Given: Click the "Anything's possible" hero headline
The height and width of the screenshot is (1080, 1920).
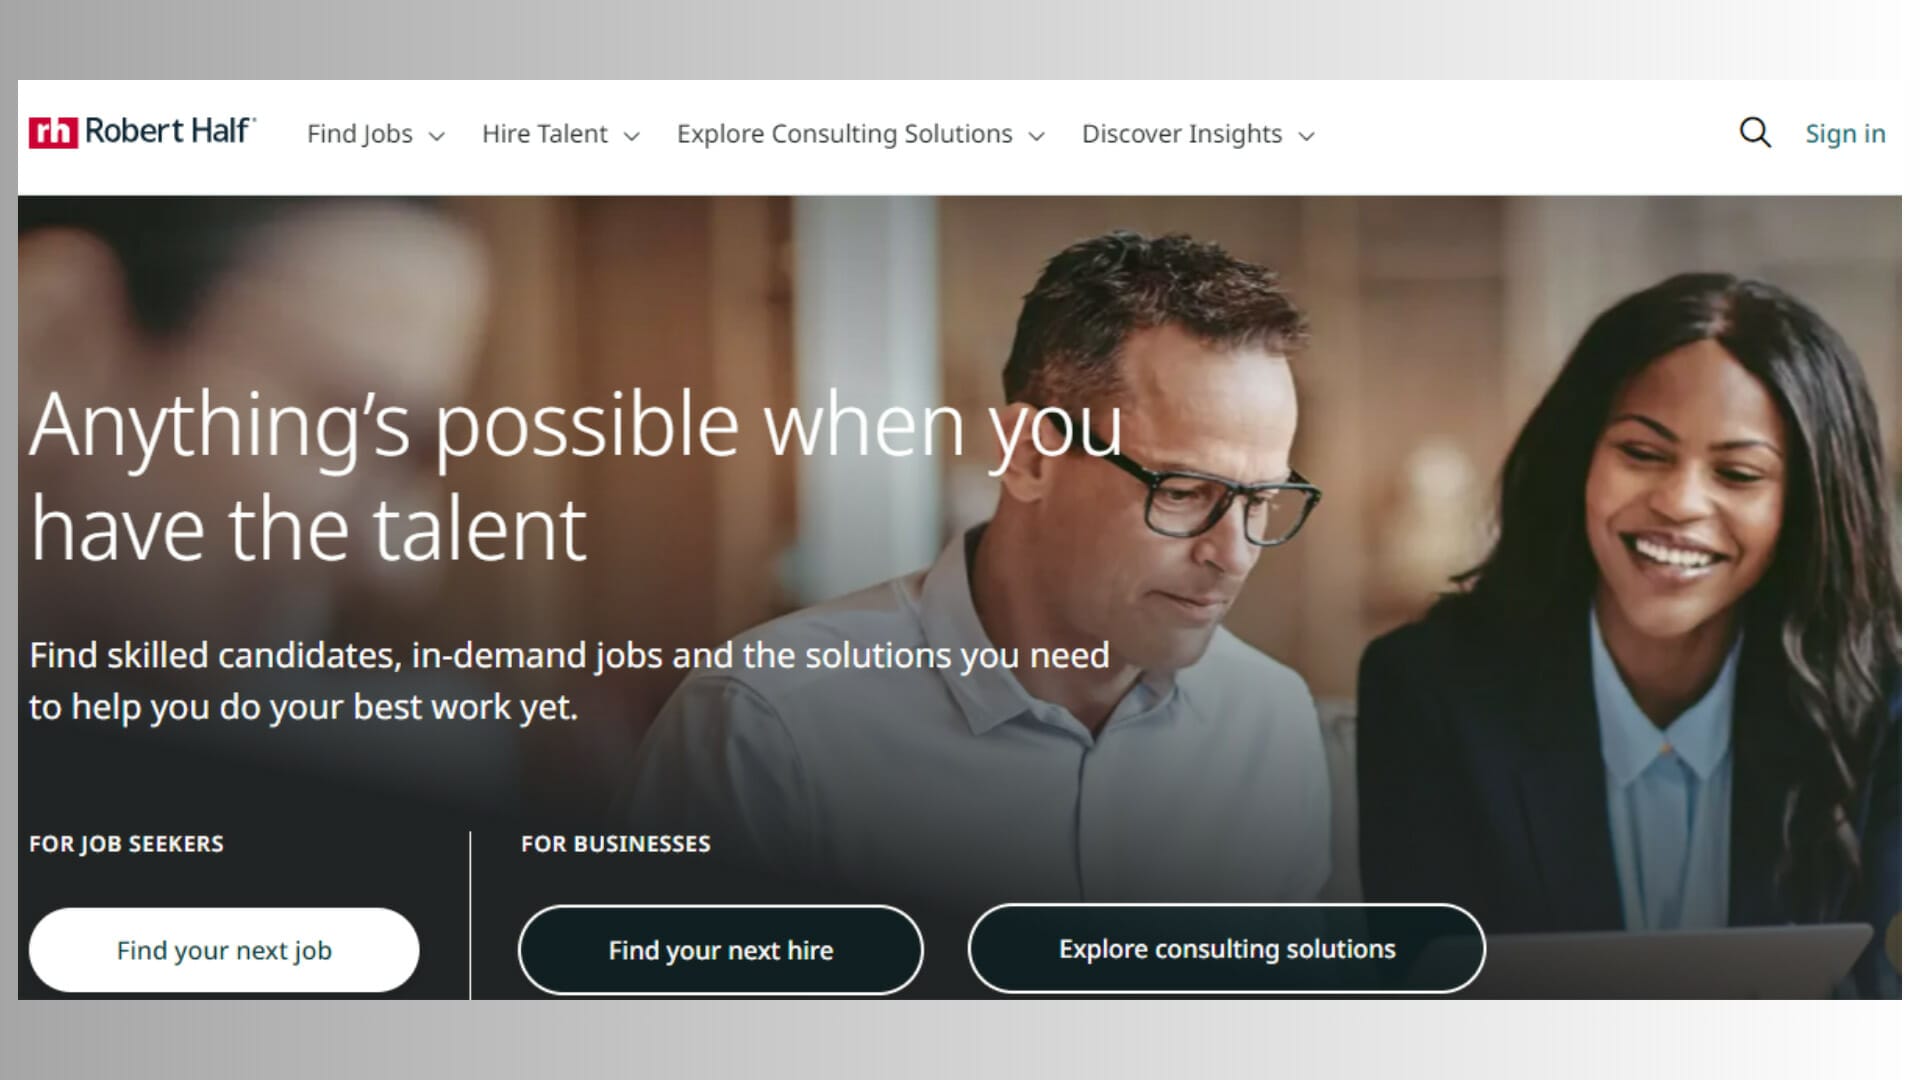Looking at the screenshot, I should 575,476.
